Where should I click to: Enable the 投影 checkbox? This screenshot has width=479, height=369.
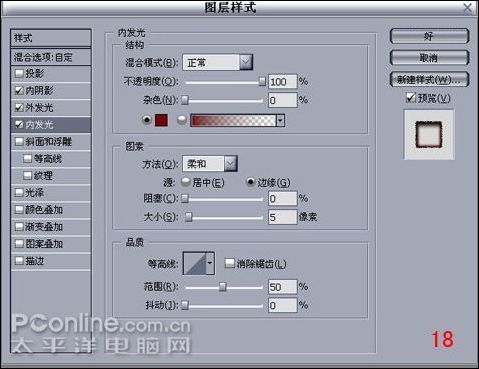tap(19, 73)
